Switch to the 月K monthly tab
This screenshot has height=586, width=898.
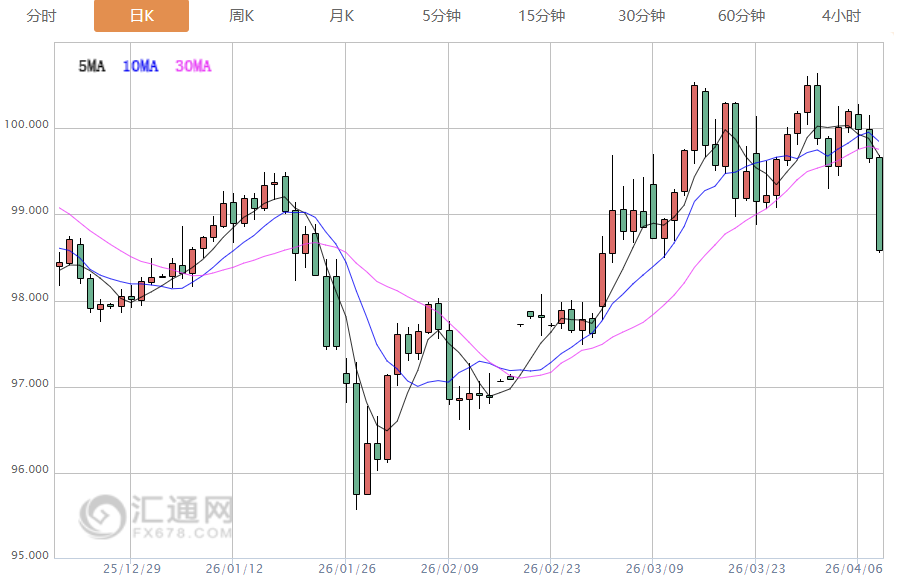coord(341,16)
